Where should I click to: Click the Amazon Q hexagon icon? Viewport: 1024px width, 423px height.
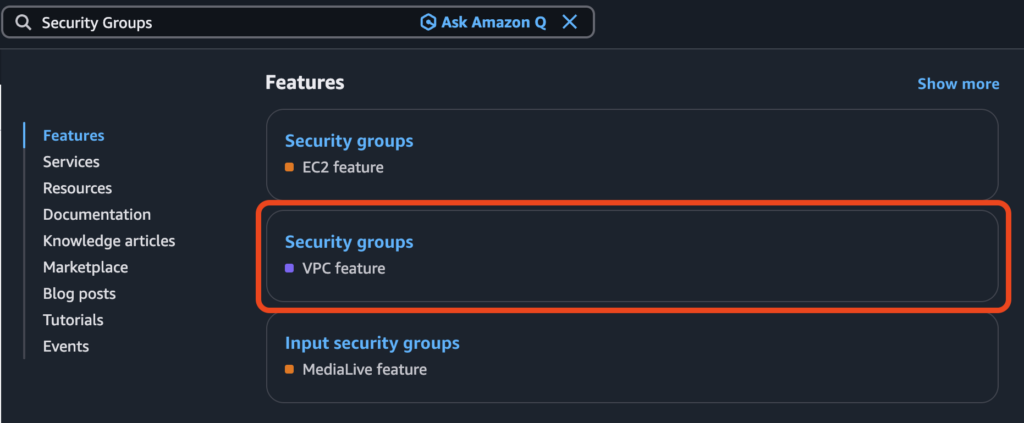[428, 22]
